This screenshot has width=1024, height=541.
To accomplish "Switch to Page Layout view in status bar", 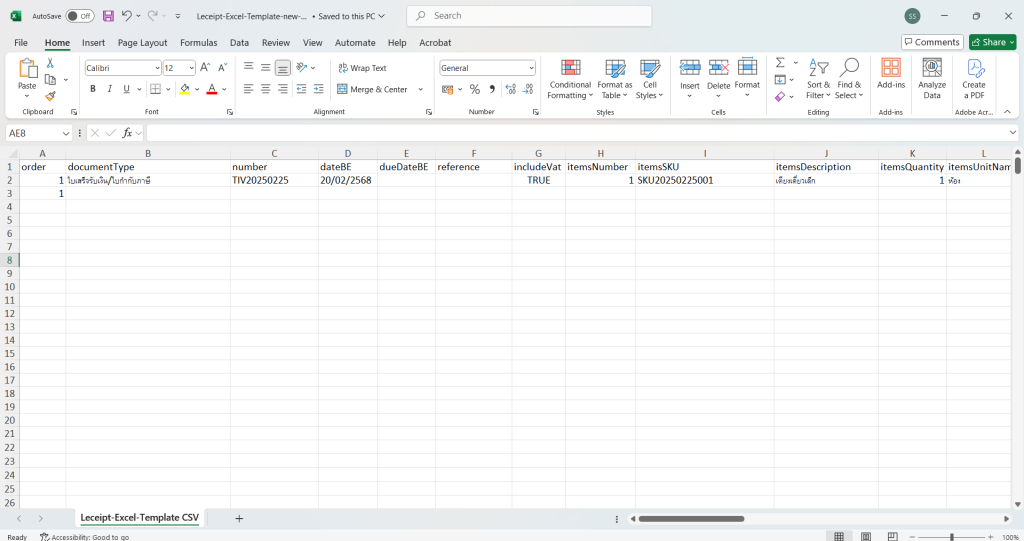I will (x=865, y=536).
